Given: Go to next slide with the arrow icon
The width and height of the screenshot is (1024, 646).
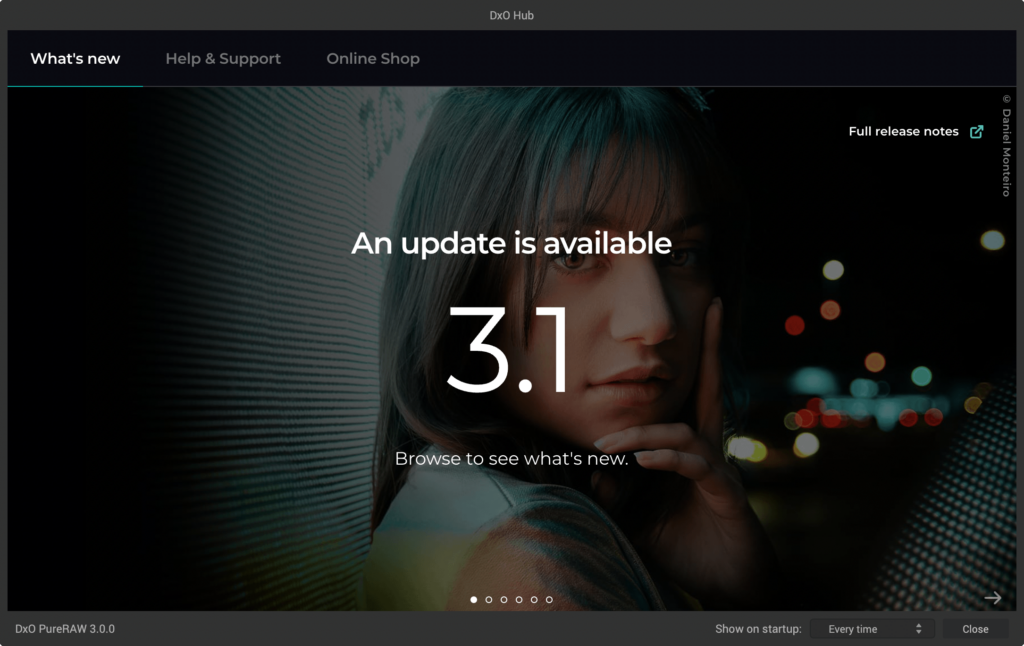Looking at the screenshot, I should point(993,598).
